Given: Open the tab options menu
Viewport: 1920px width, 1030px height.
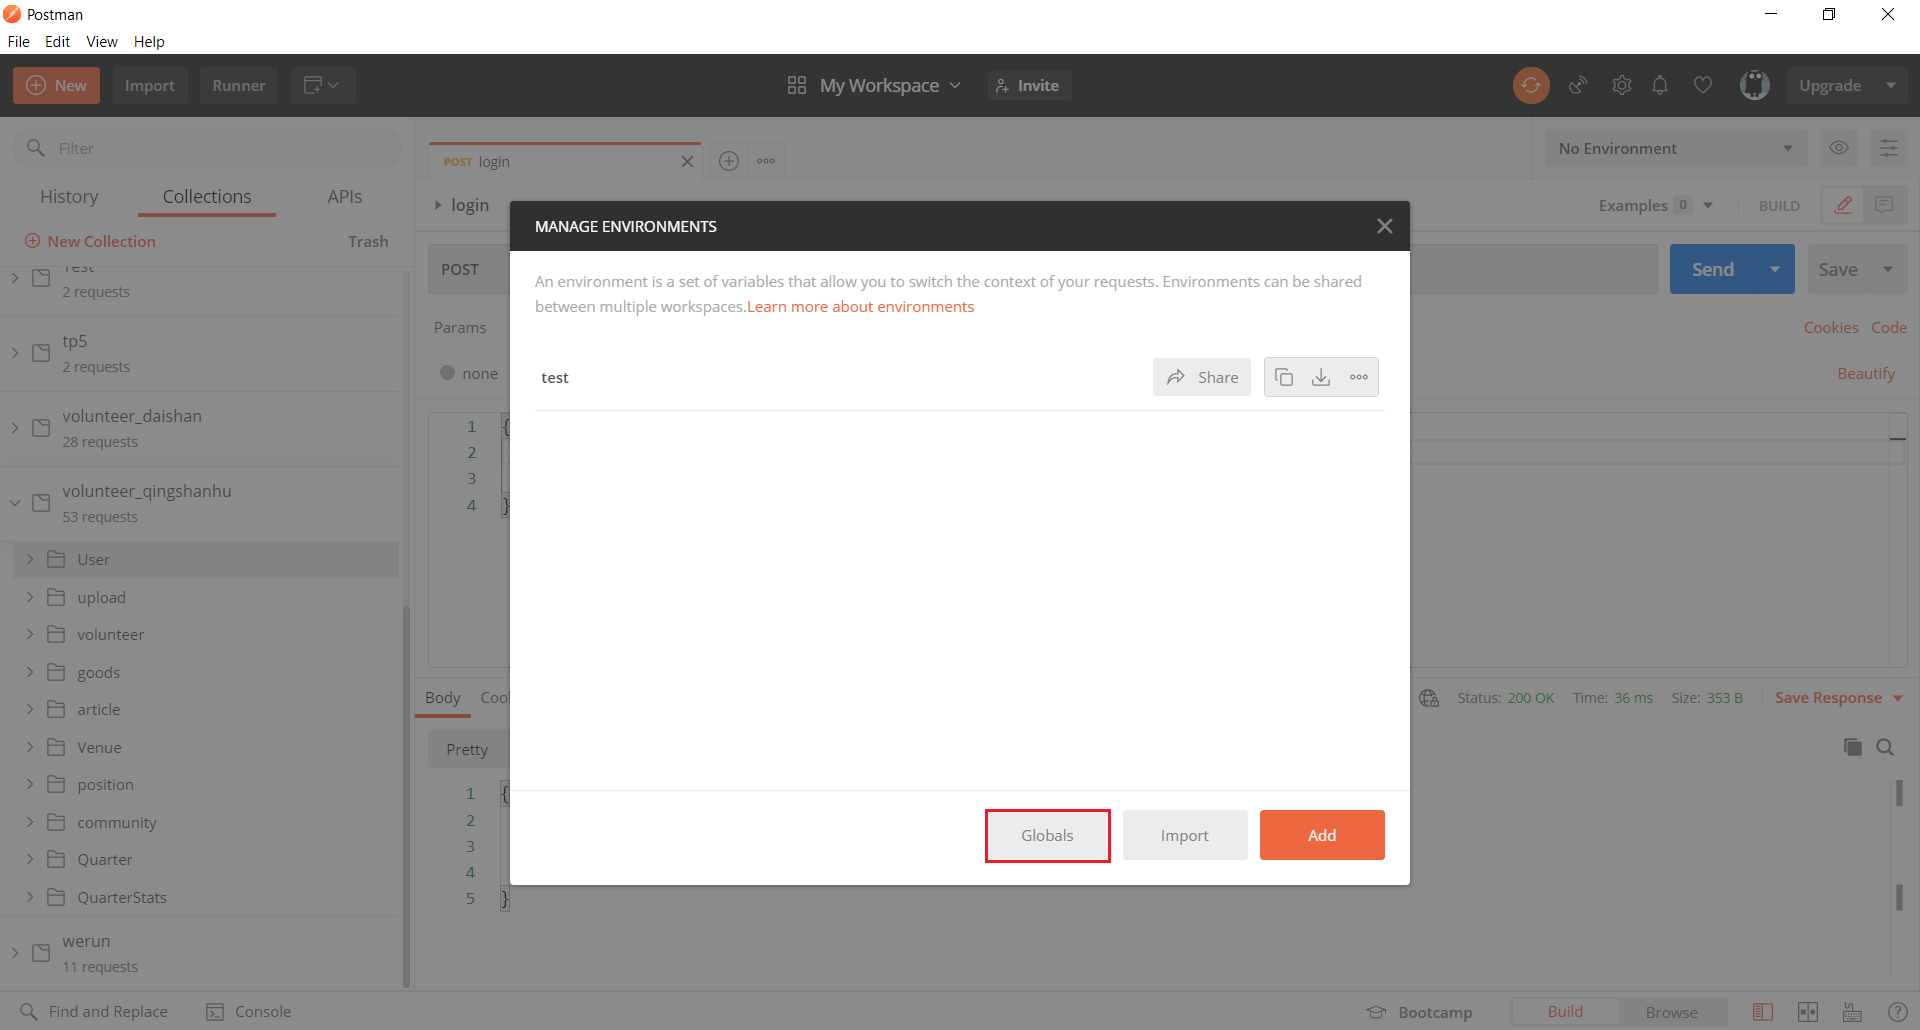Looking at the screenshot, I should point(766,161).
